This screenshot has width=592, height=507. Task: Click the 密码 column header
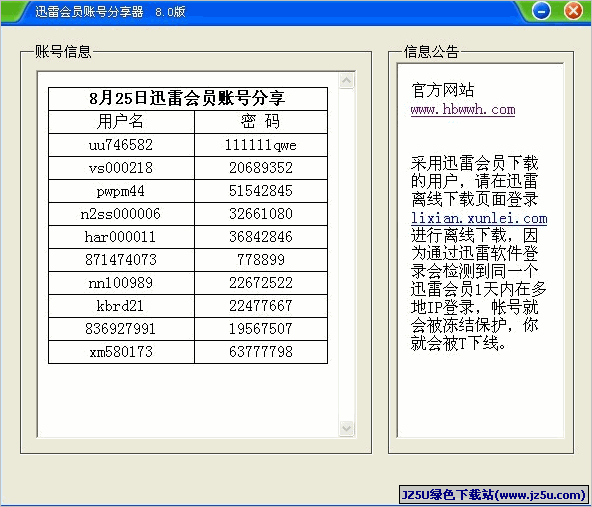point(261,122)
